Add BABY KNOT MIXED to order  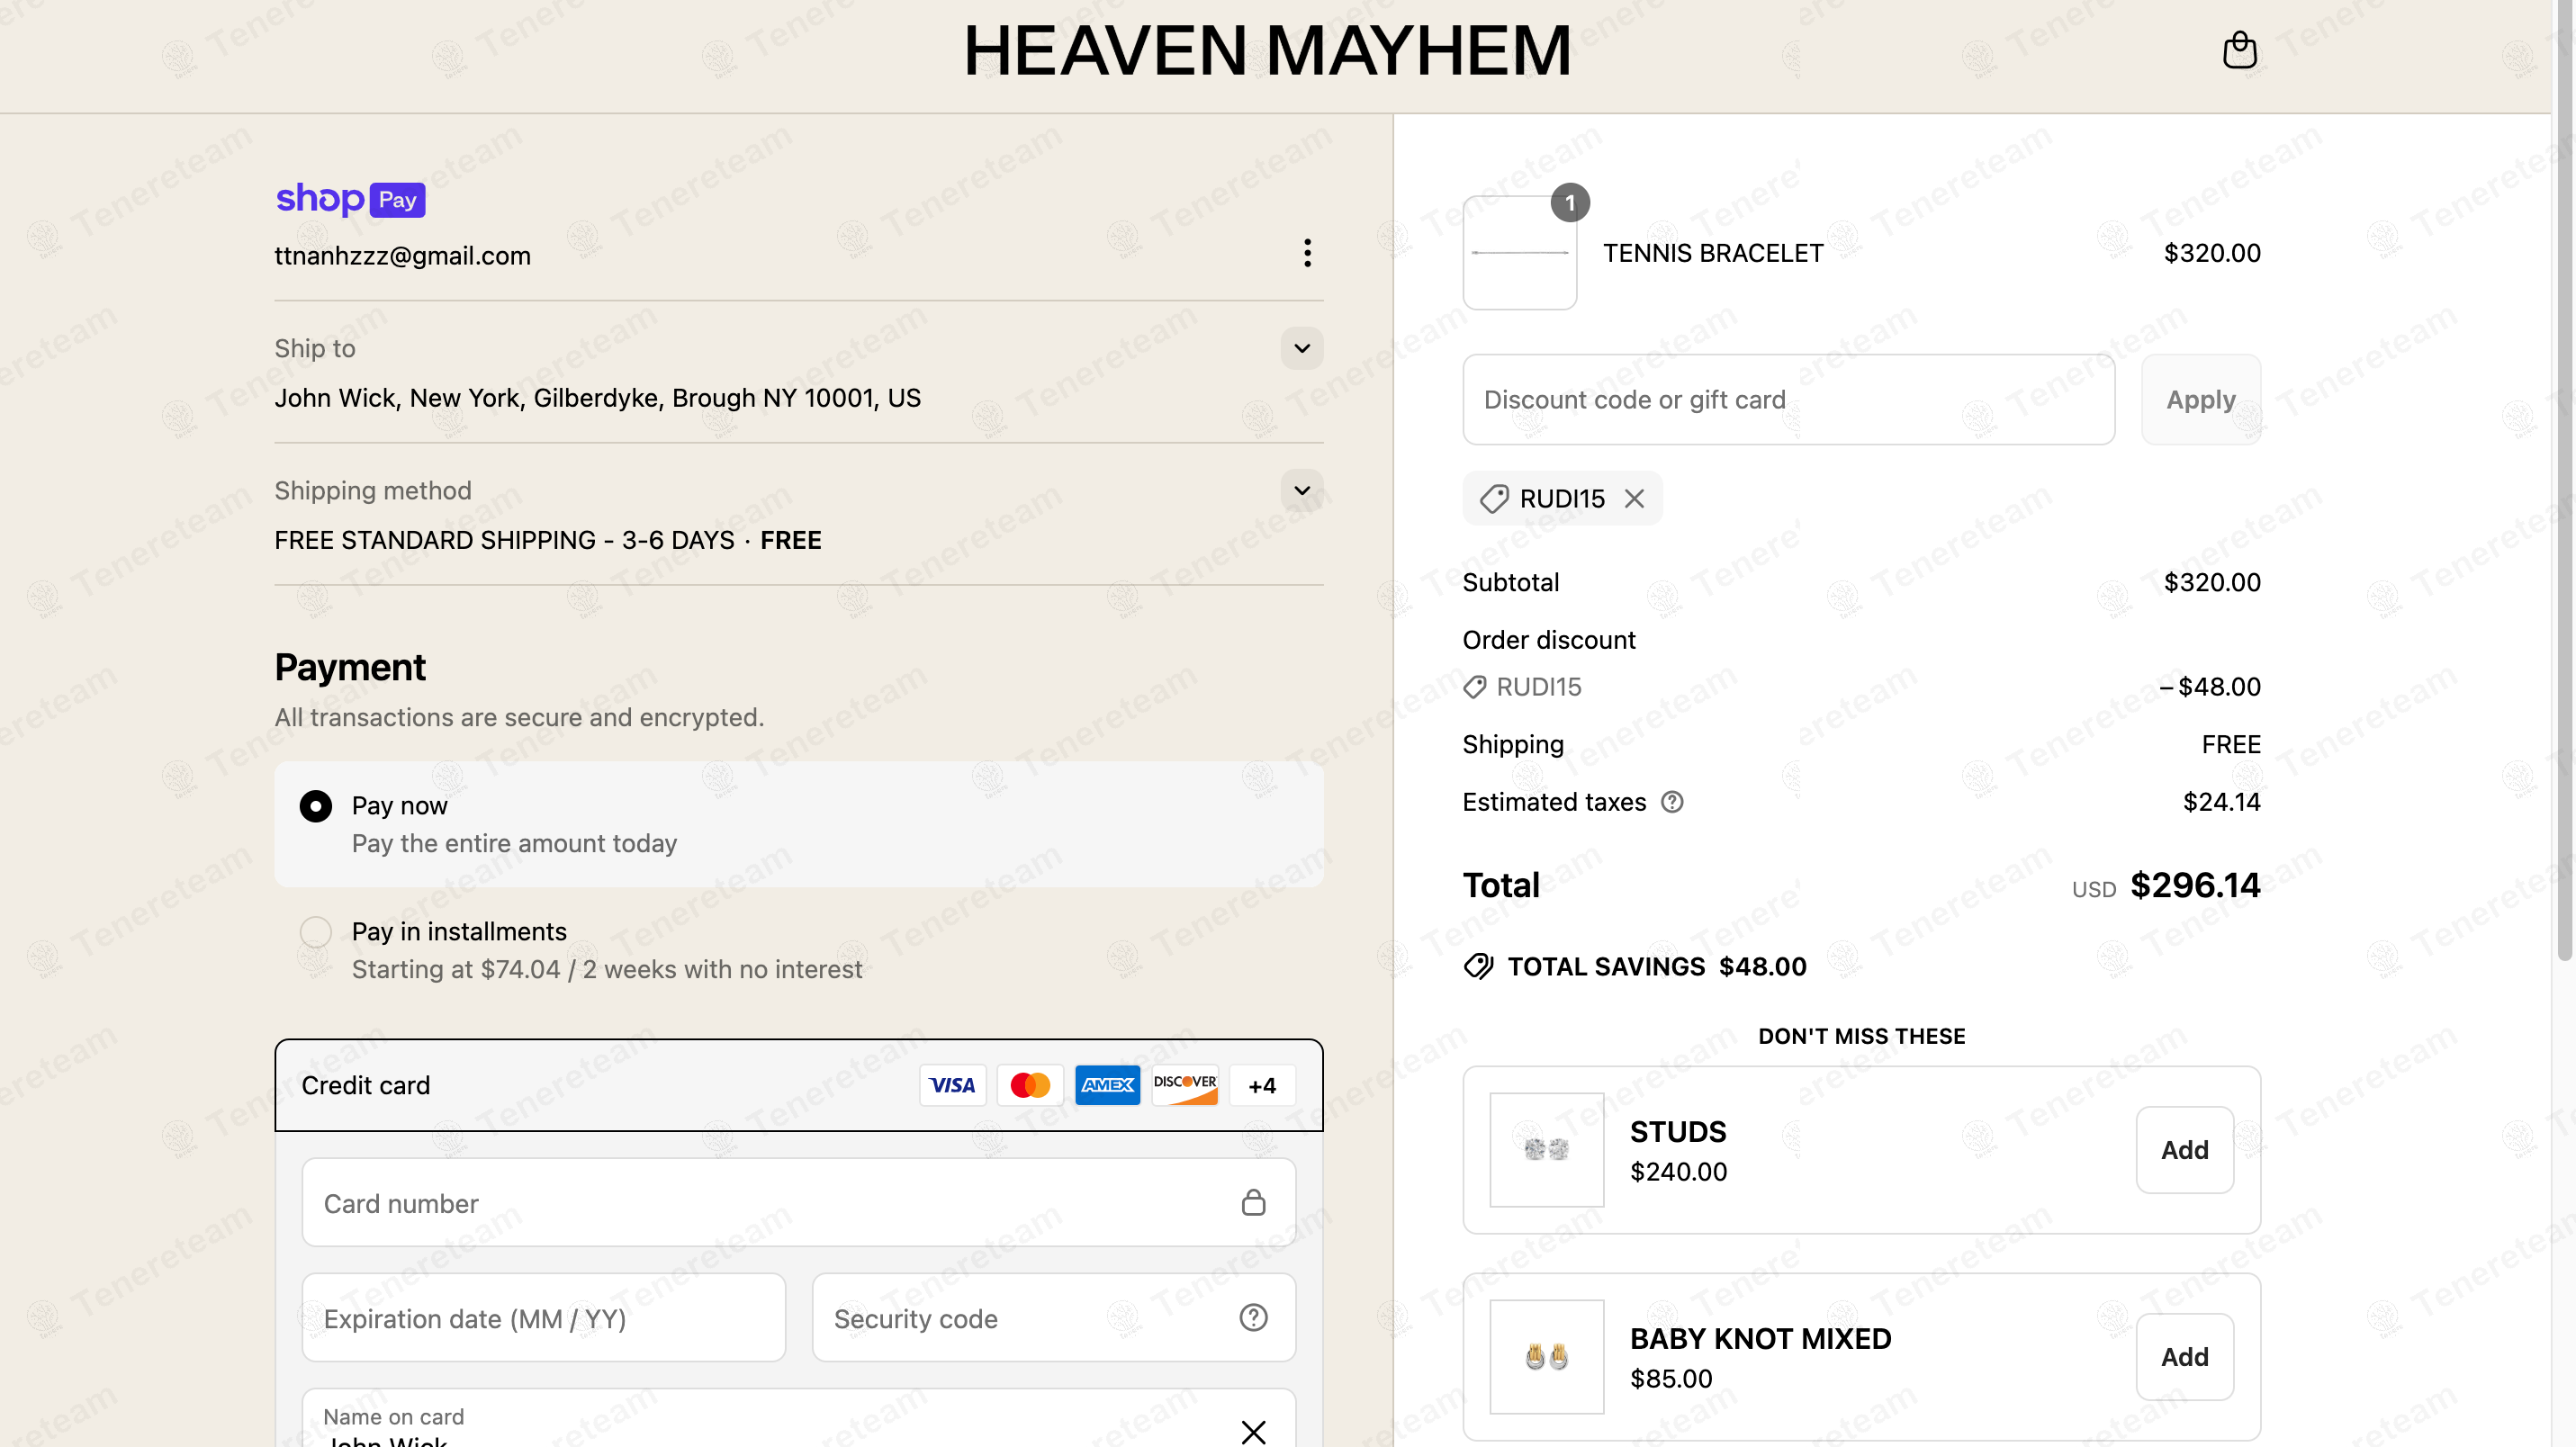coord(2184,1357)
